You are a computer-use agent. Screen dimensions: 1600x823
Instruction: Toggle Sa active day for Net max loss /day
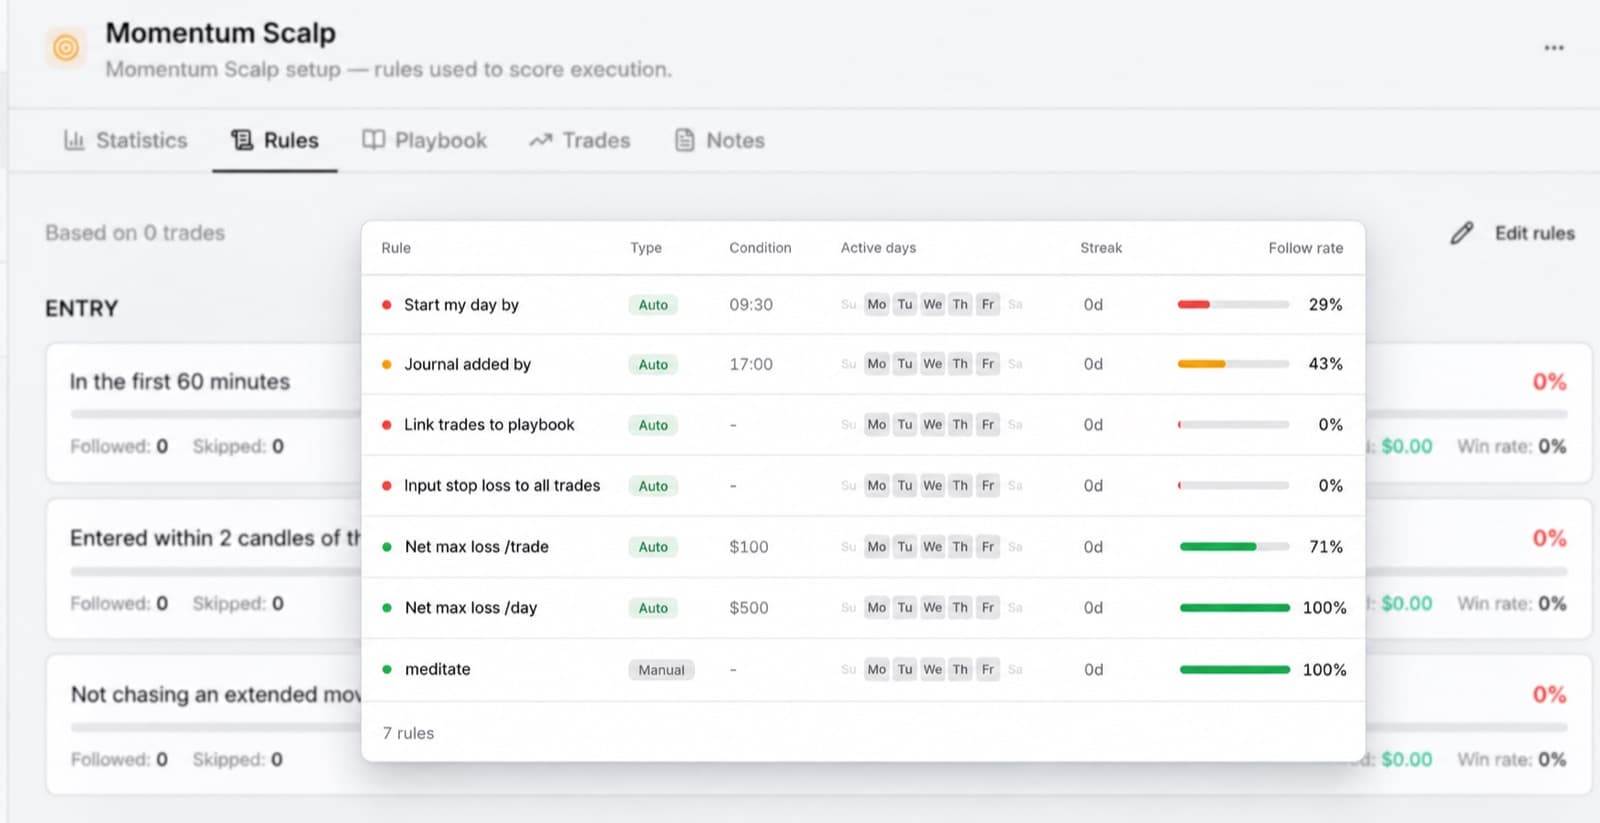pos(1015,607)
